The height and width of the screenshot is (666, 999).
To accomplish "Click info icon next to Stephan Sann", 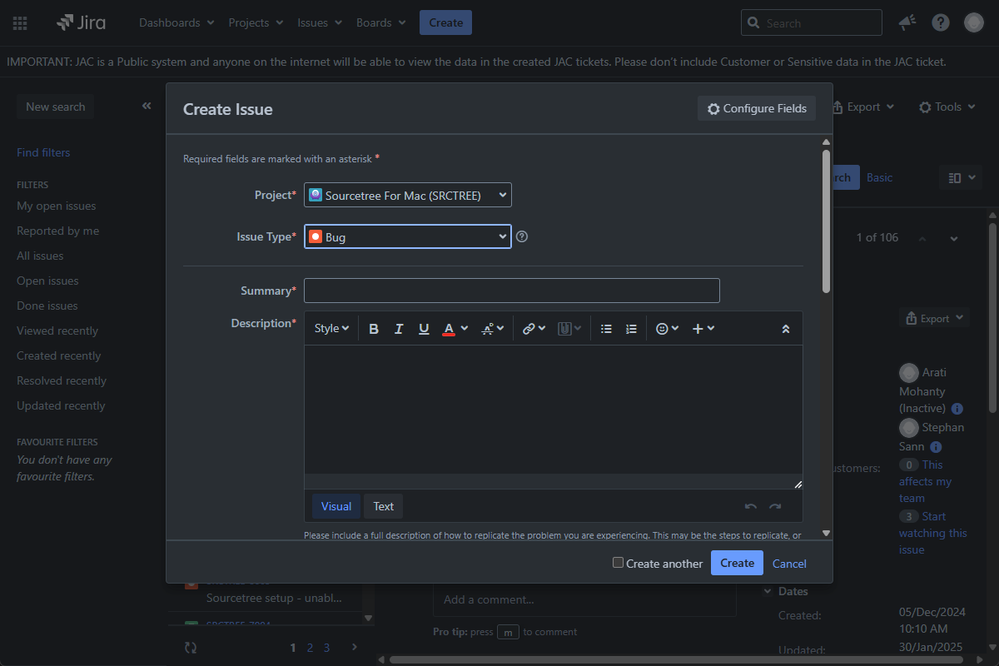I will click(x=936, y=447).
